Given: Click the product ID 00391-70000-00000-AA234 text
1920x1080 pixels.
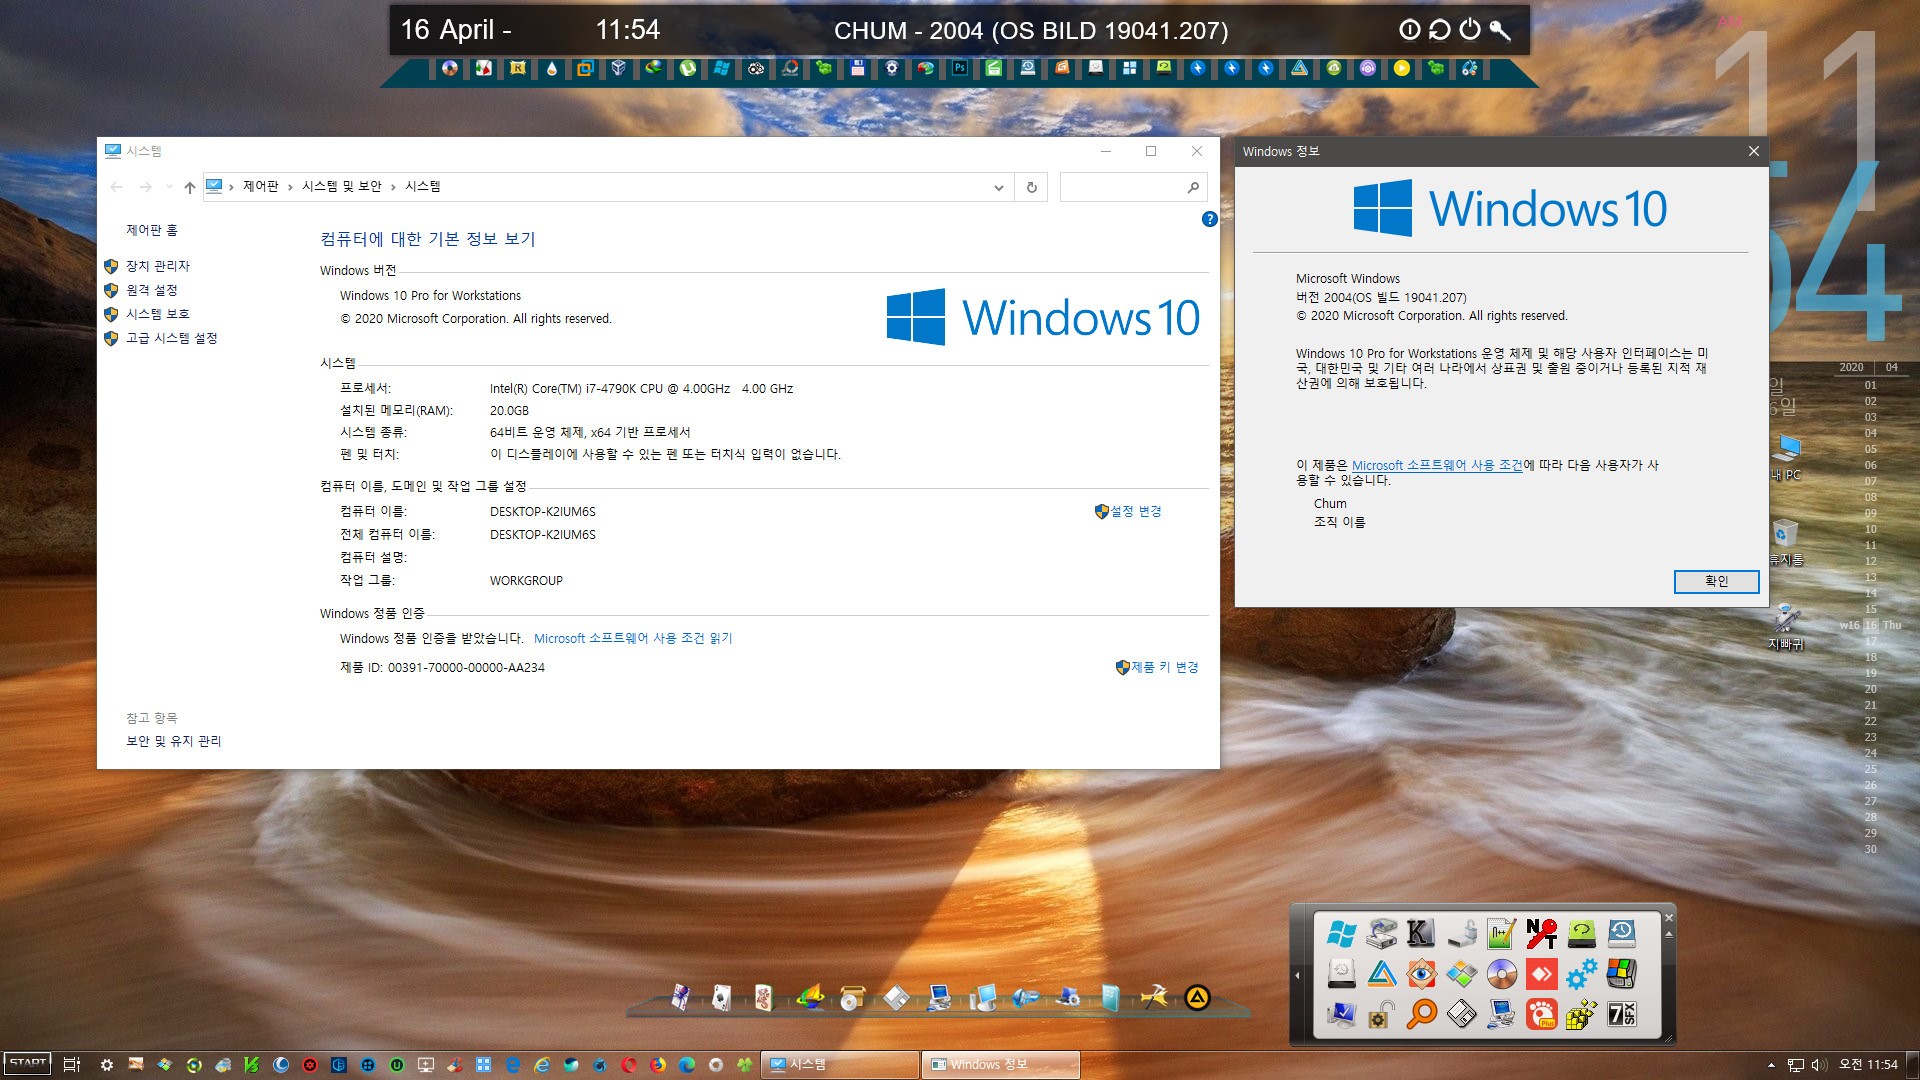Looking at the screenshot, I should tap(466, 667).
